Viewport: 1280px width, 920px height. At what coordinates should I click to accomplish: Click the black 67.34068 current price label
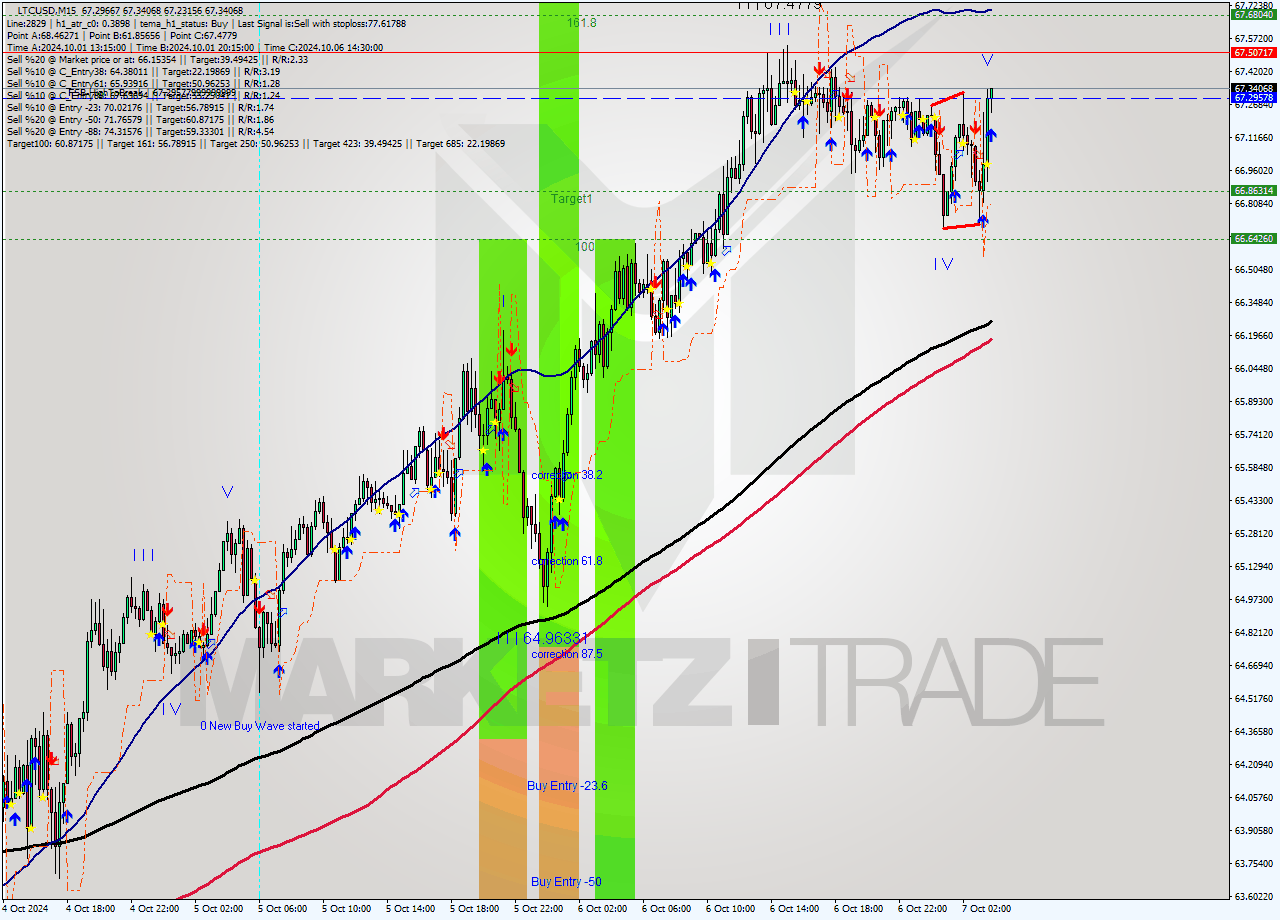tap(1253, 88)
